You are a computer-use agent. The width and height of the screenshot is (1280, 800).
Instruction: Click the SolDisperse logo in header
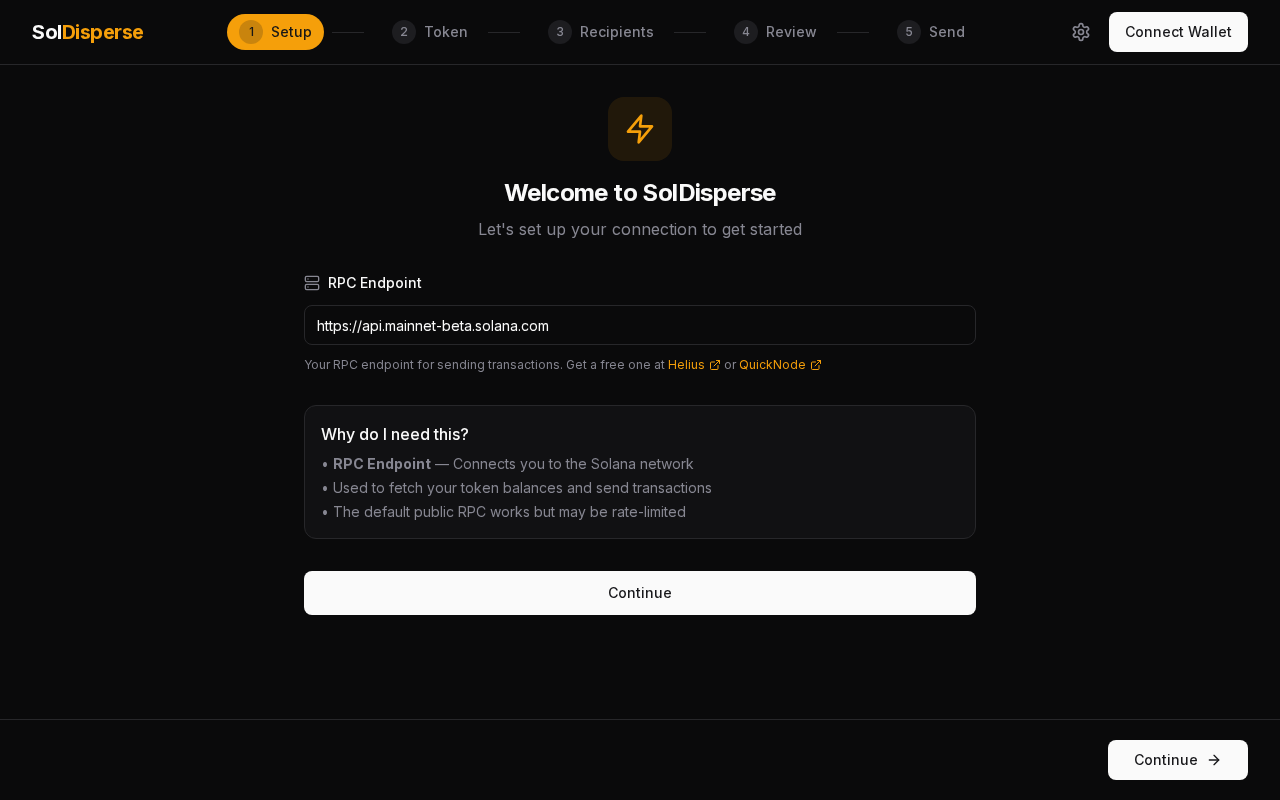(88, 32)
